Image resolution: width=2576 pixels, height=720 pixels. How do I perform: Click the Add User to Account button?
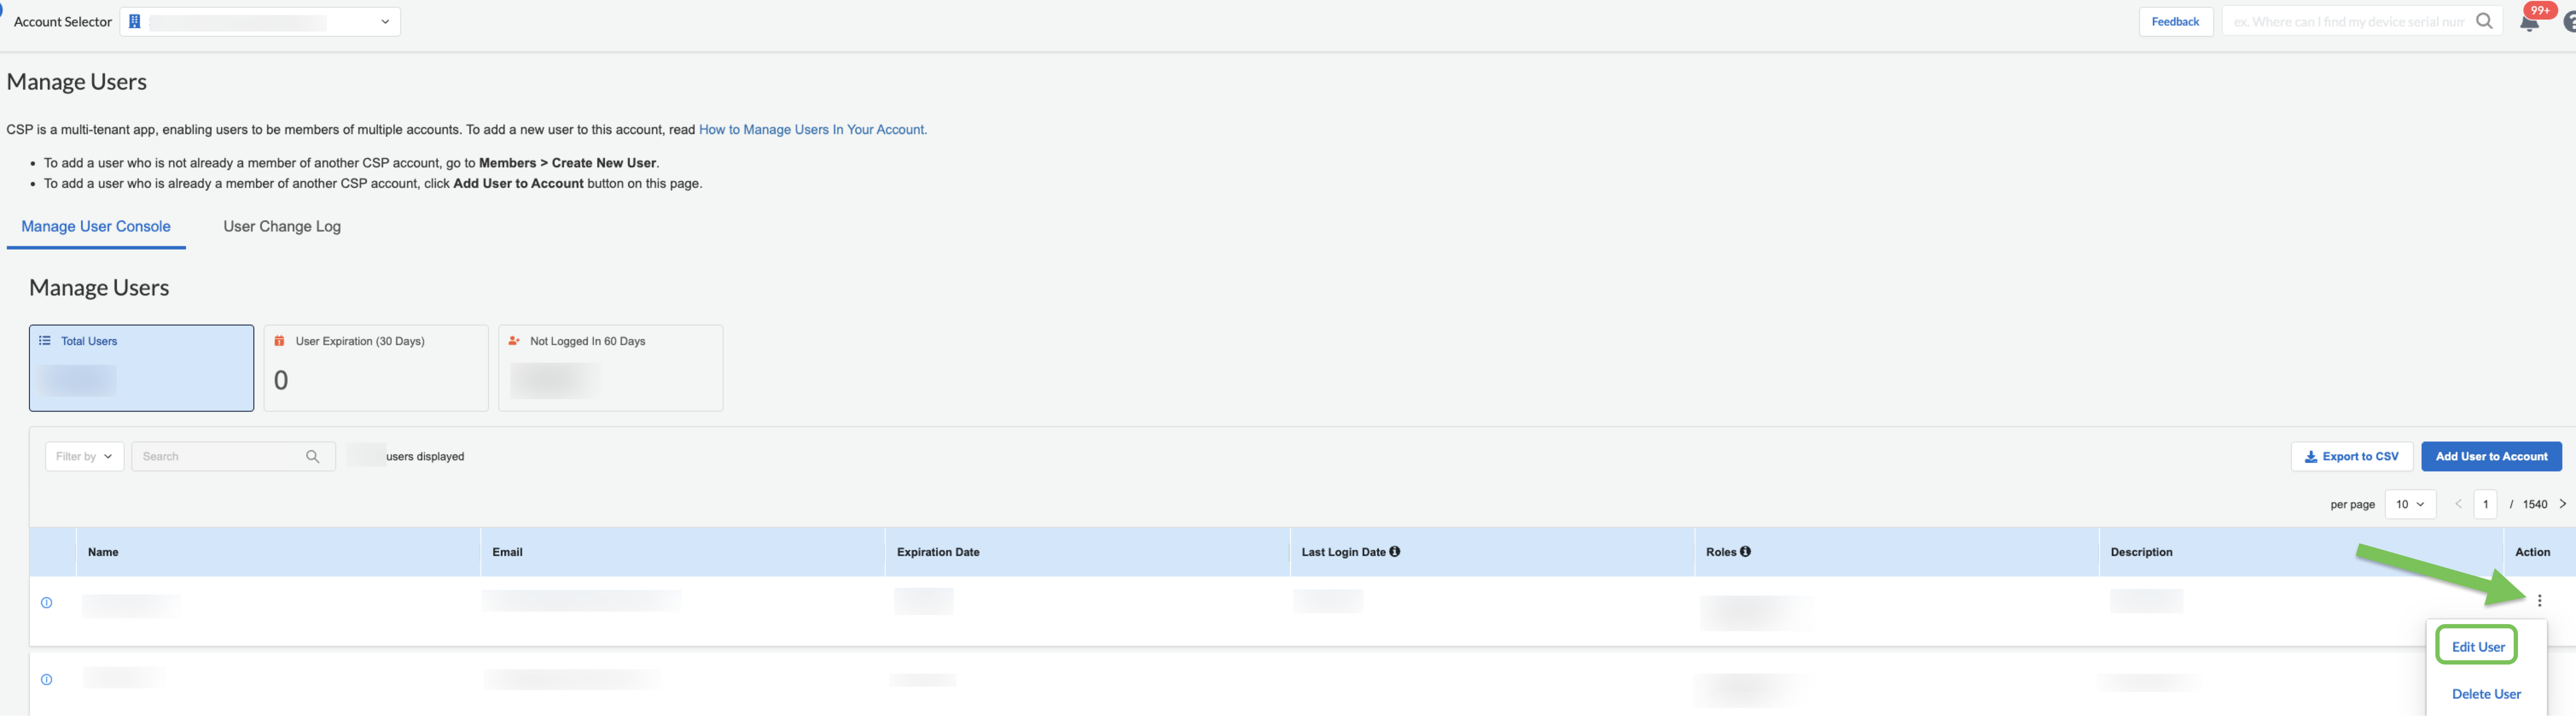(x=2491, y=457)
